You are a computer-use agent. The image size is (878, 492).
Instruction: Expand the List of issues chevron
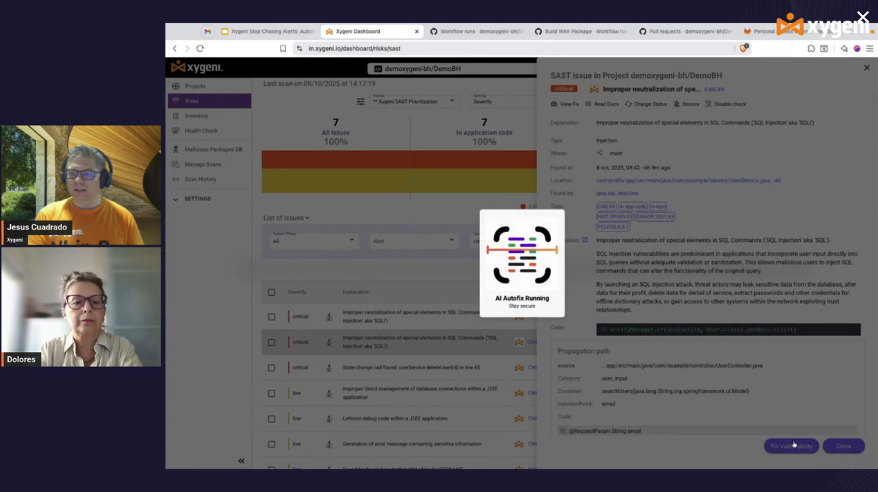(307, 218)
